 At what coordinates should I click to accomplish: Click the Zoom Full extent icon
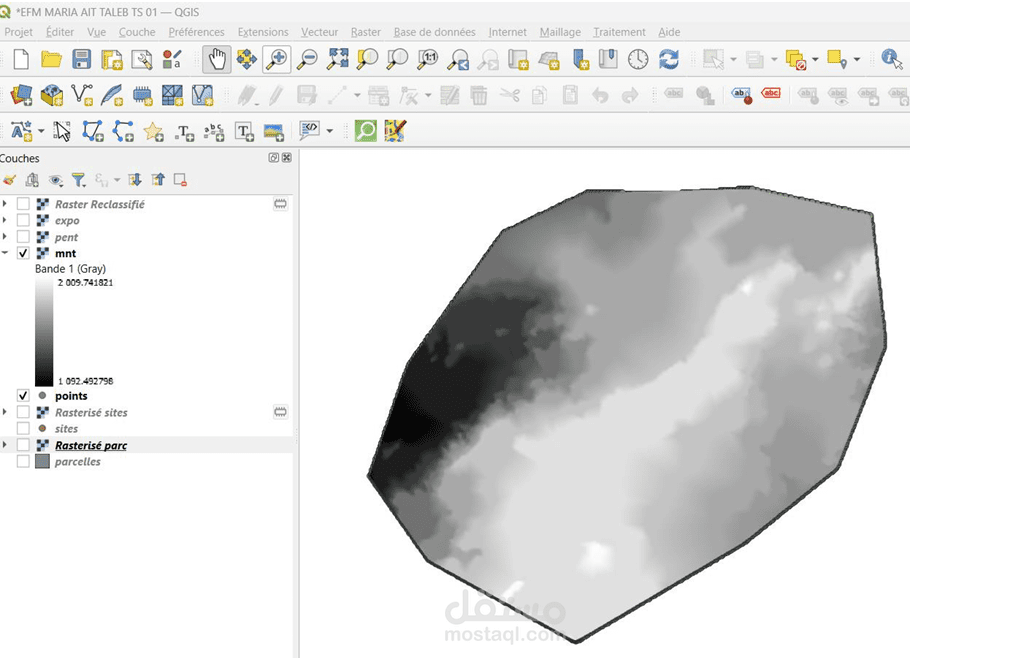(338, 59)
